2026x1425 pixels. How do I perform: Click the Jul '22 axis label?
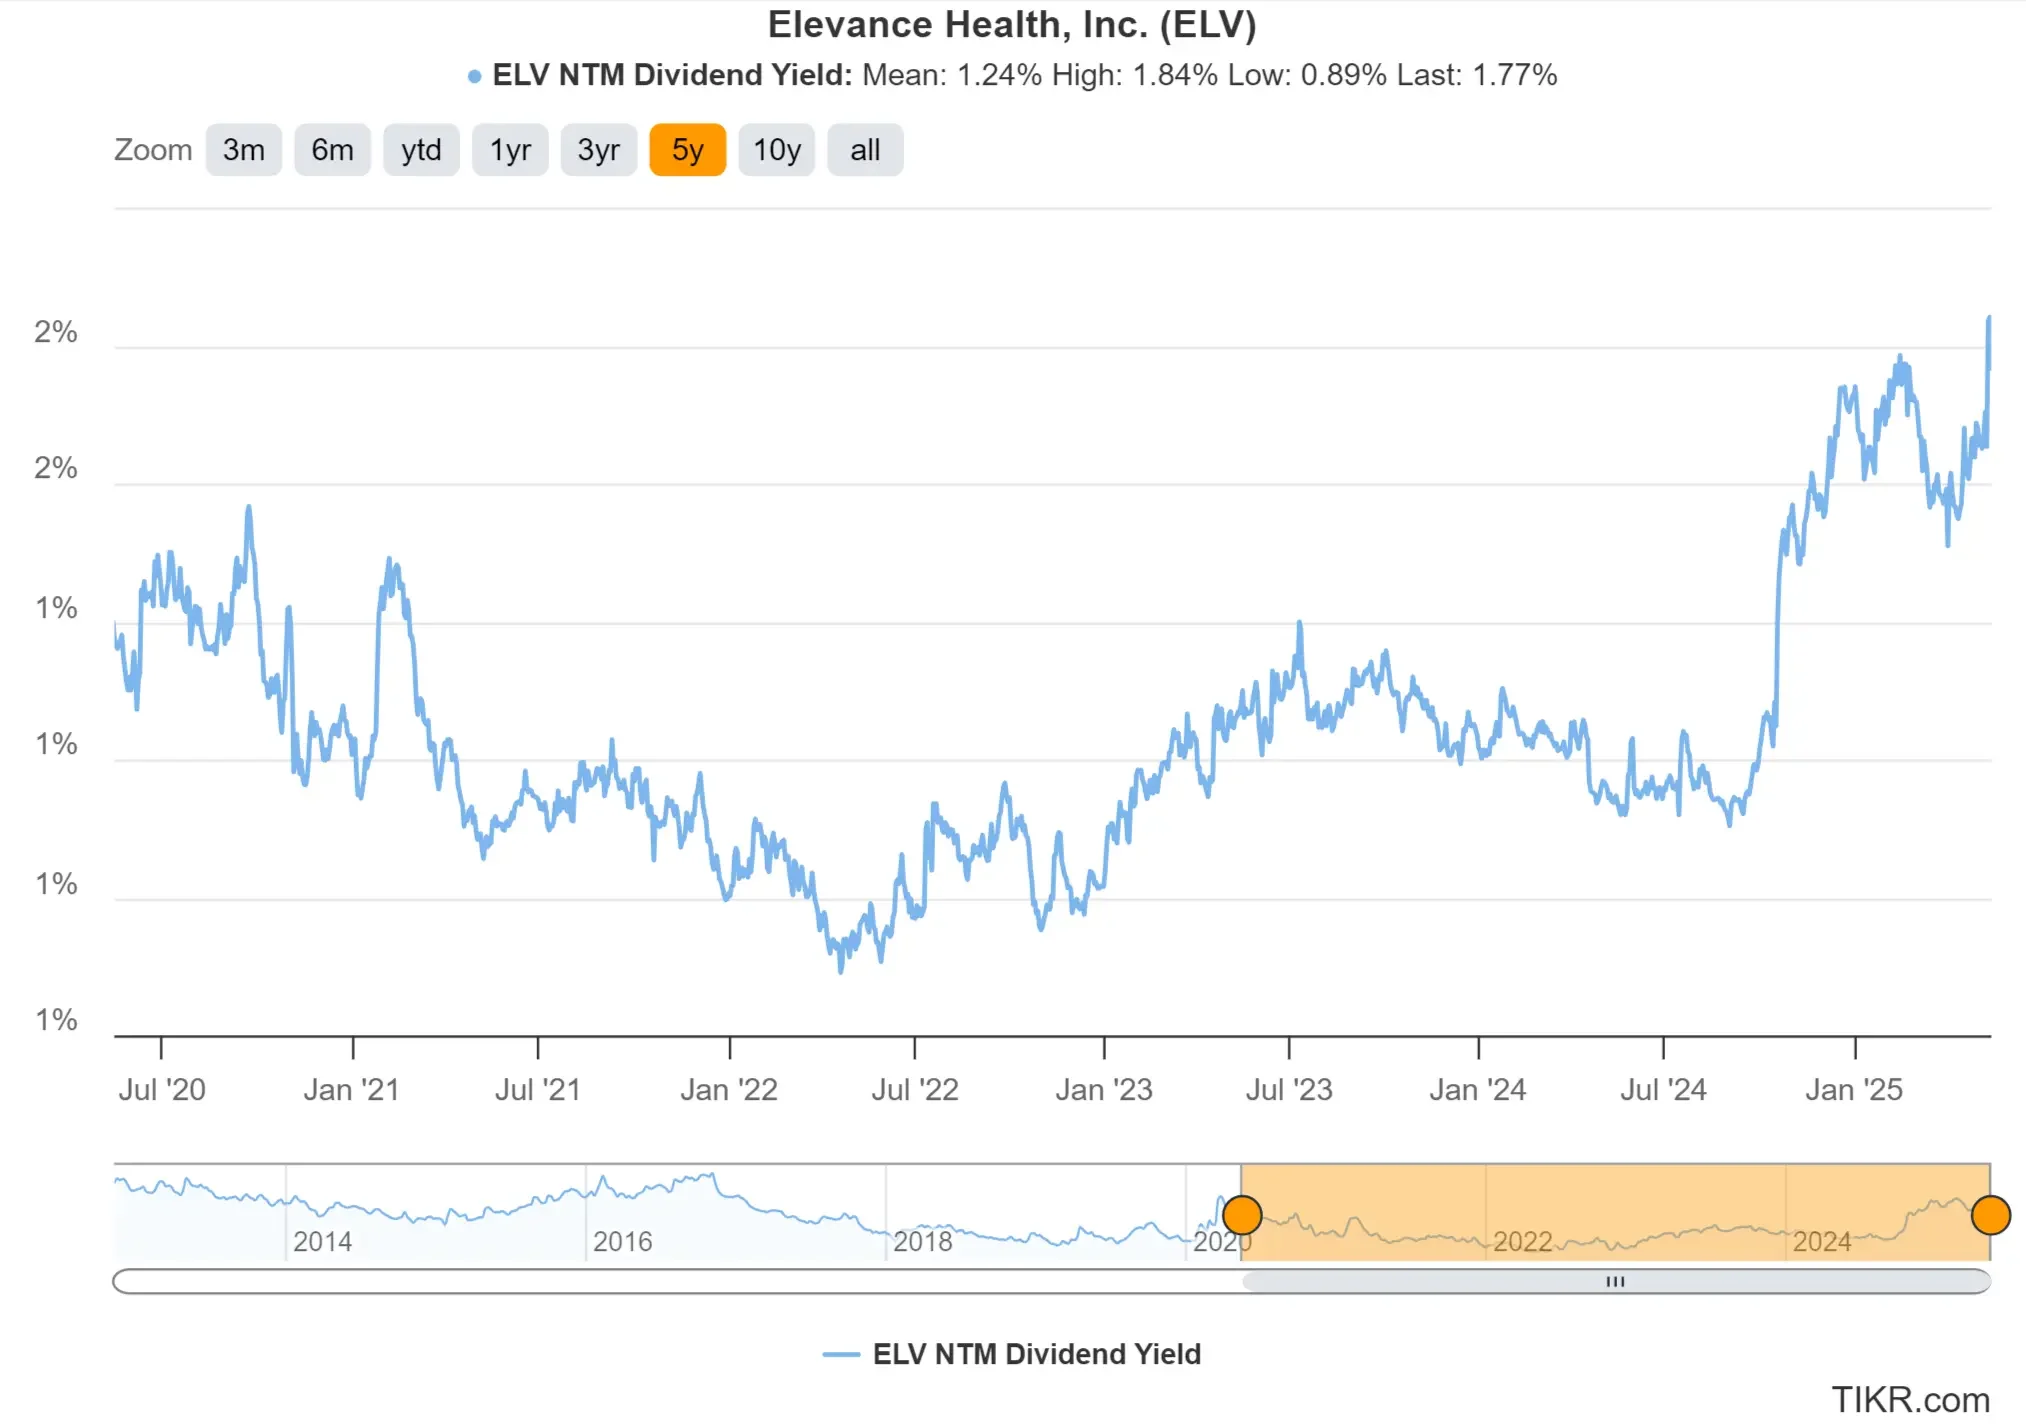(914, 1089)
